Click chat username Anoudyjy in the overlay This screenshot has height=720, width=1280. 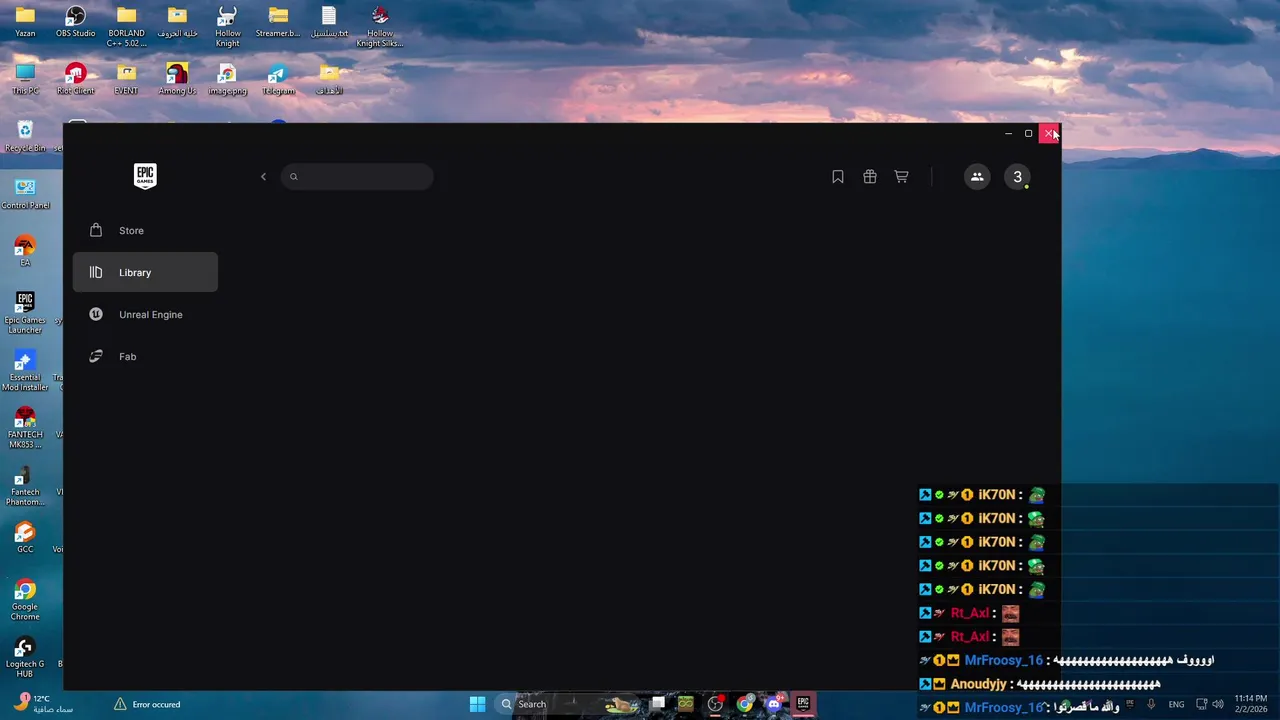pos(978,684)
